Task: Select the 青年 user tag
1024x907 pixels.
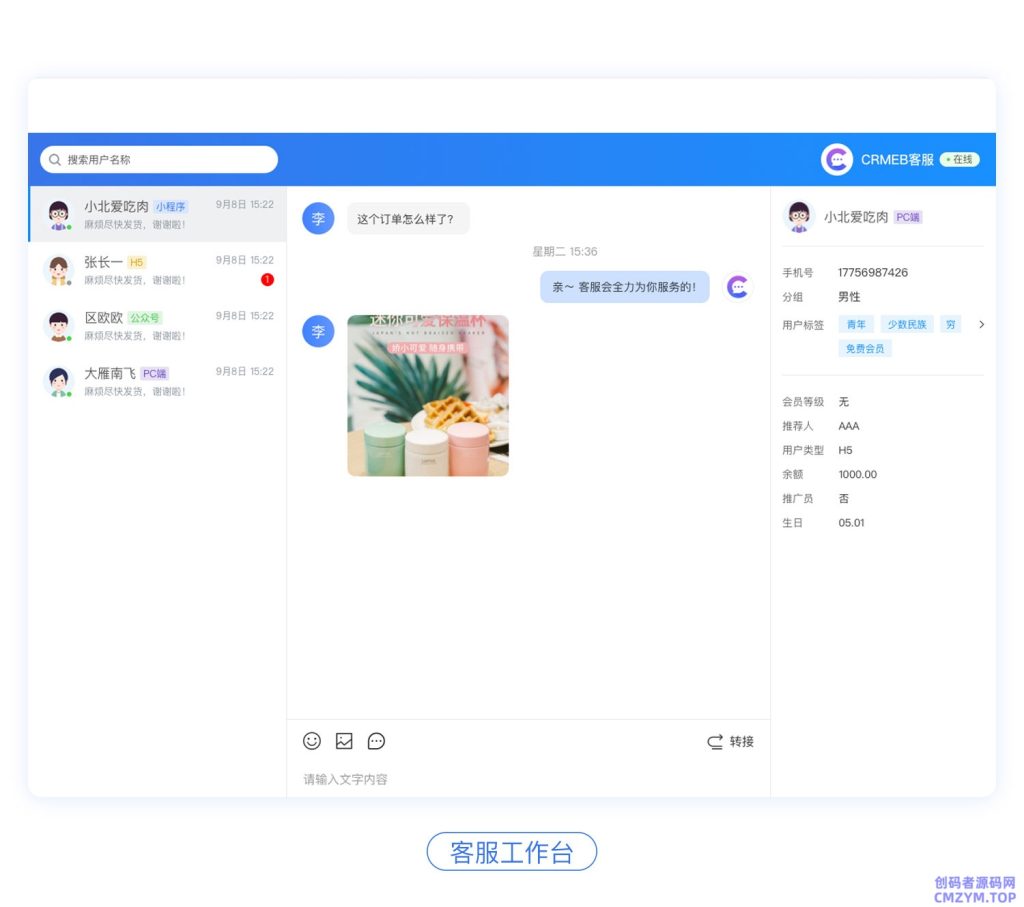Action: coord(856,324)
